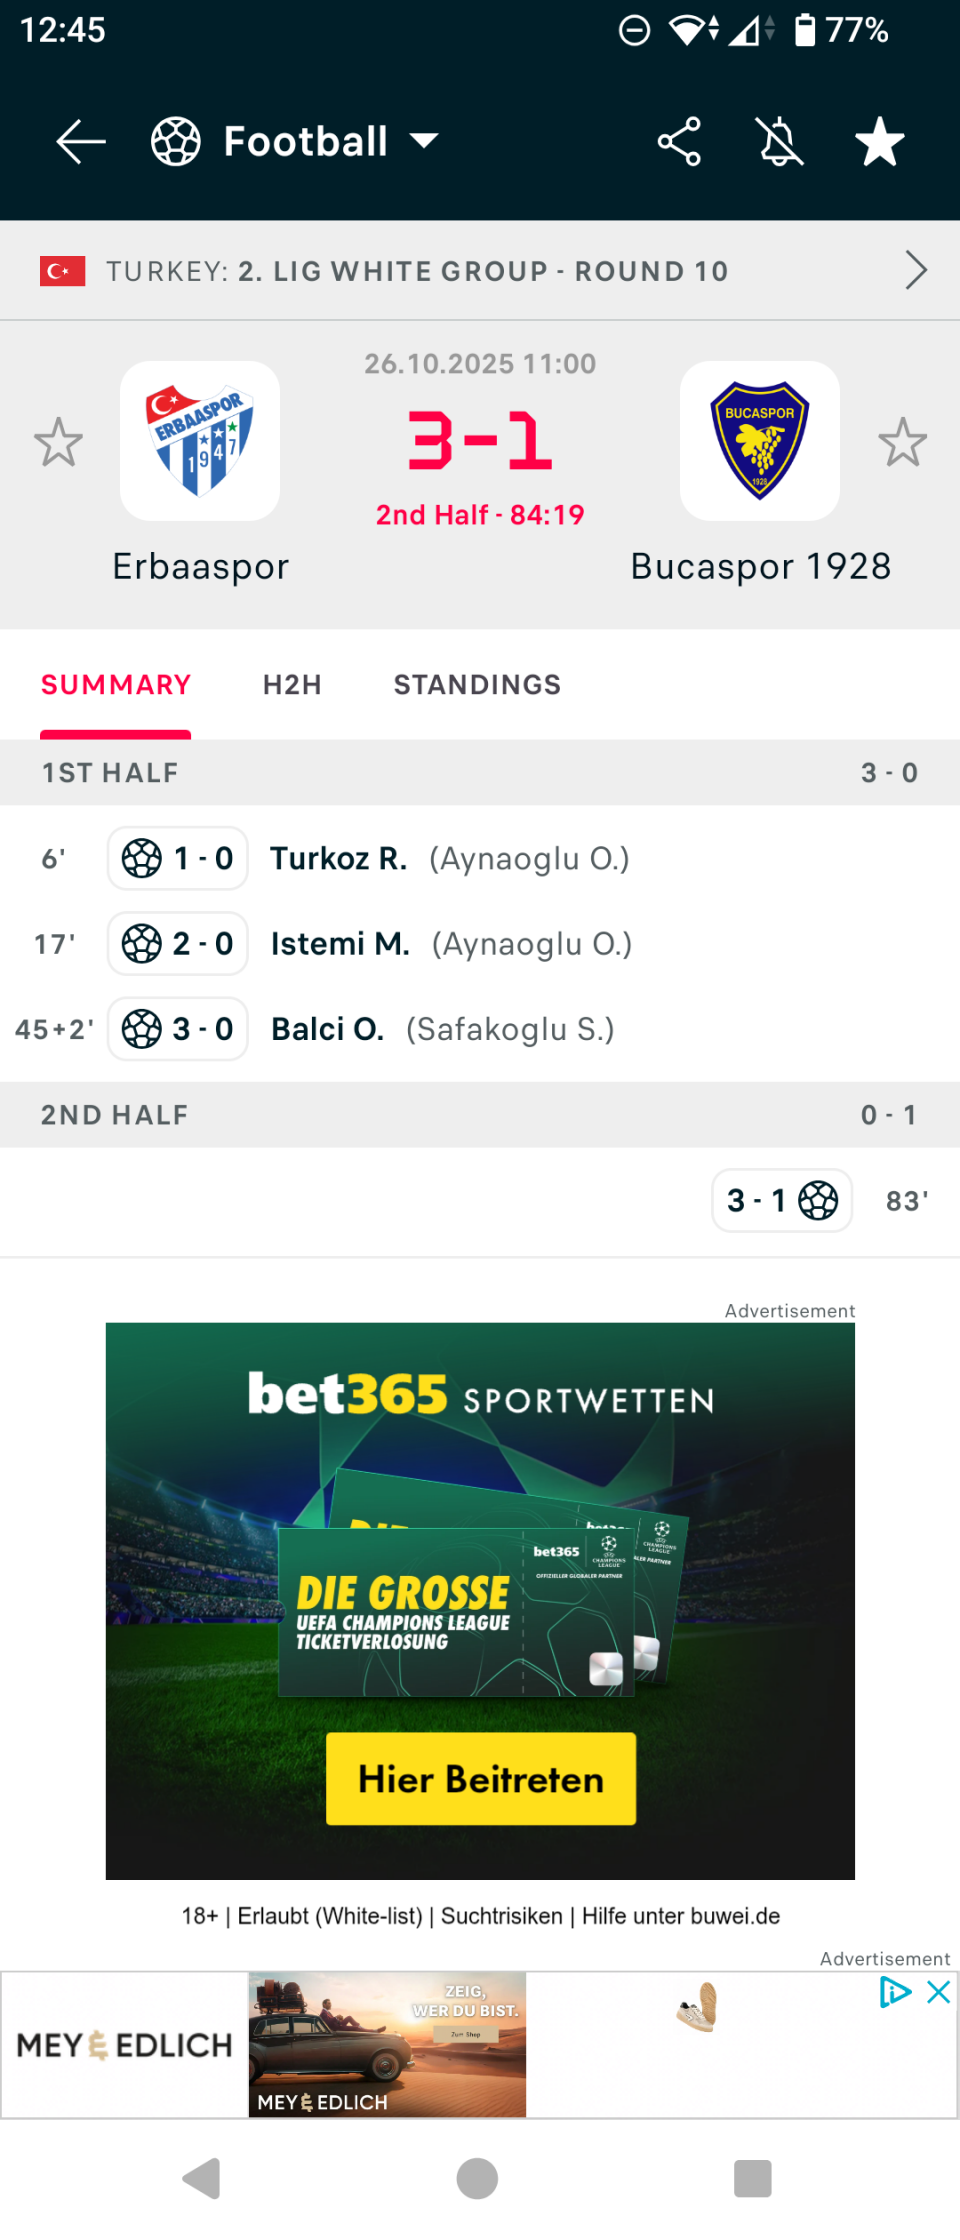Select the Summary tab

(x=116, y=685)
